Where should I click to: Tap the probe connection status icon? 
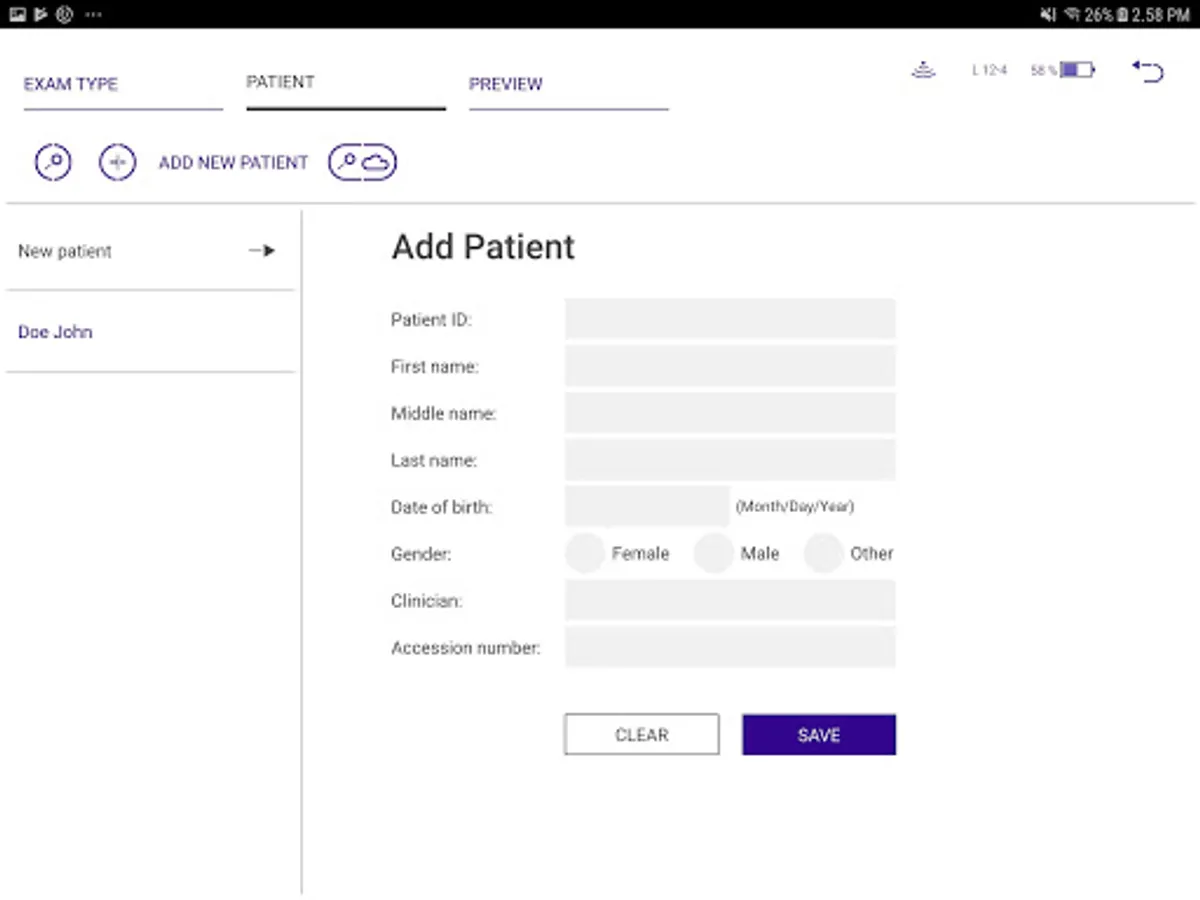(x=923, y=71)
